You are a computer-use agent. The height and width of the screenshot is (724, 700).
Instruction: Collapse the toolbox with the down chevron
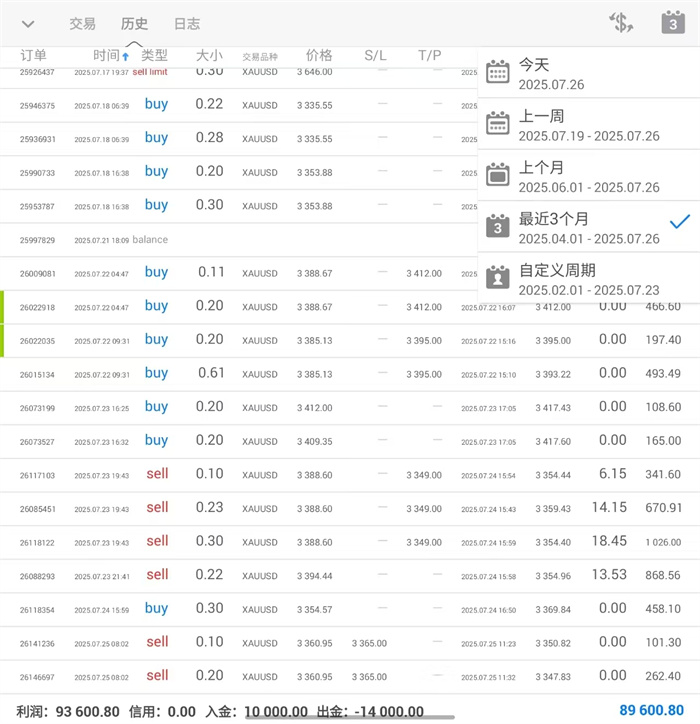28,24
